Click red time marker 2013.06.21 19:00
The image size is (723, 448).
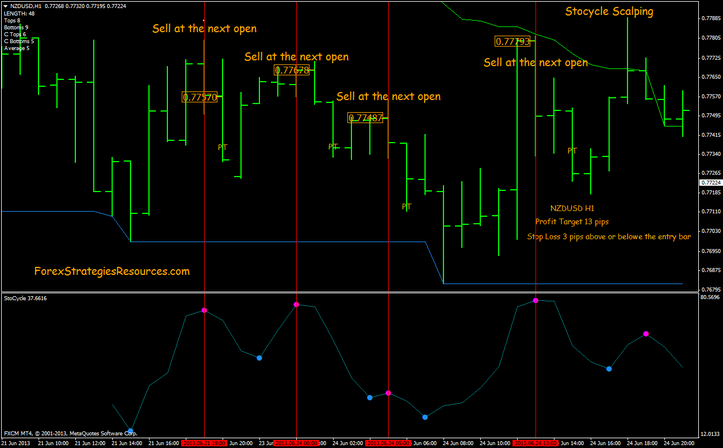coord(204,443)
